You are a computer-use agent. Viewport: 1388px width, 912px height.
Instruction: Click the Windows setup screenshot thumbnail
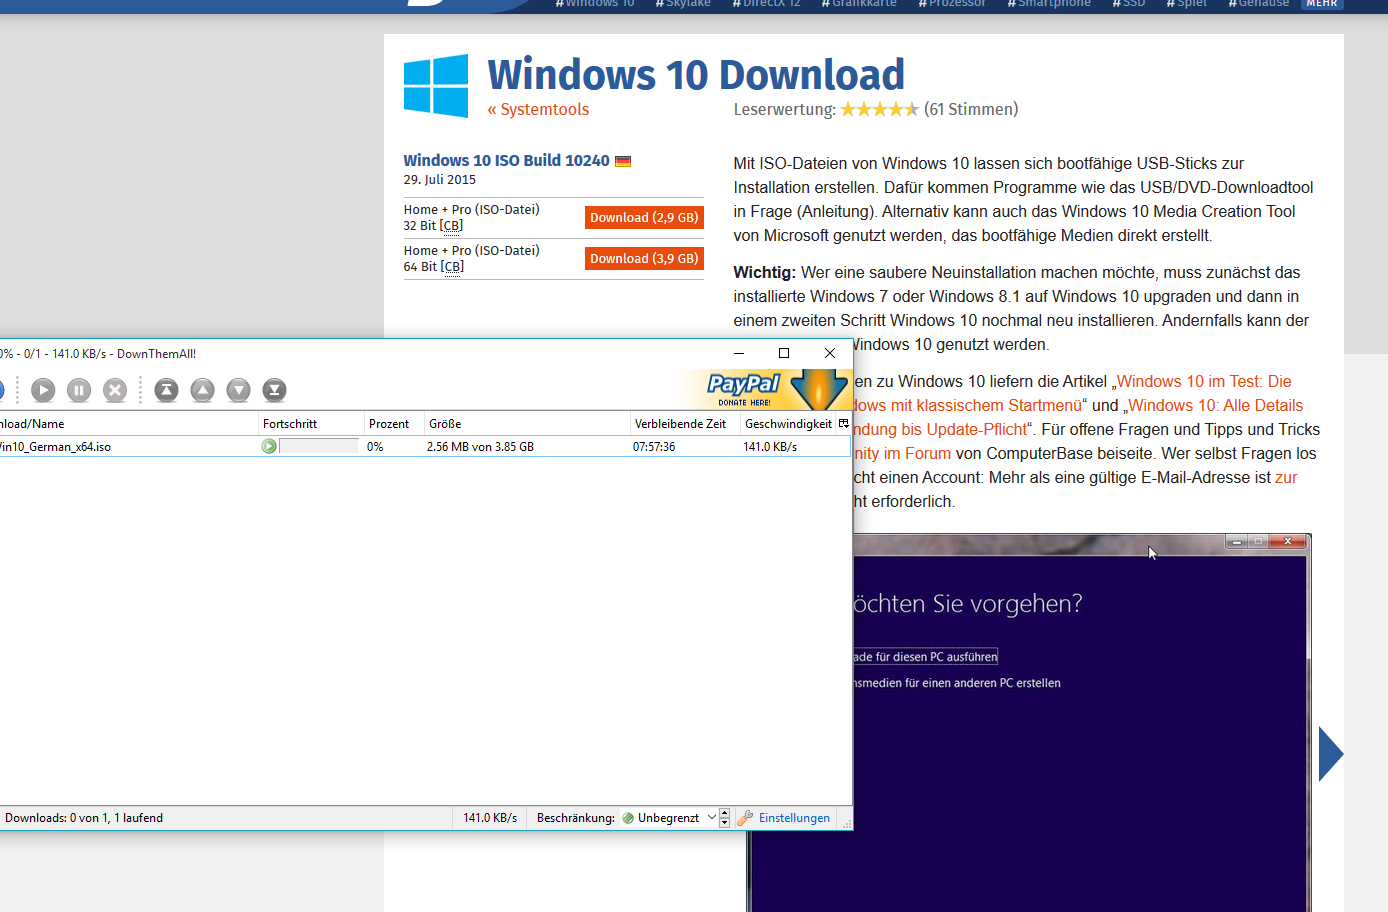pyautogui.click(x=1030, y=722)
